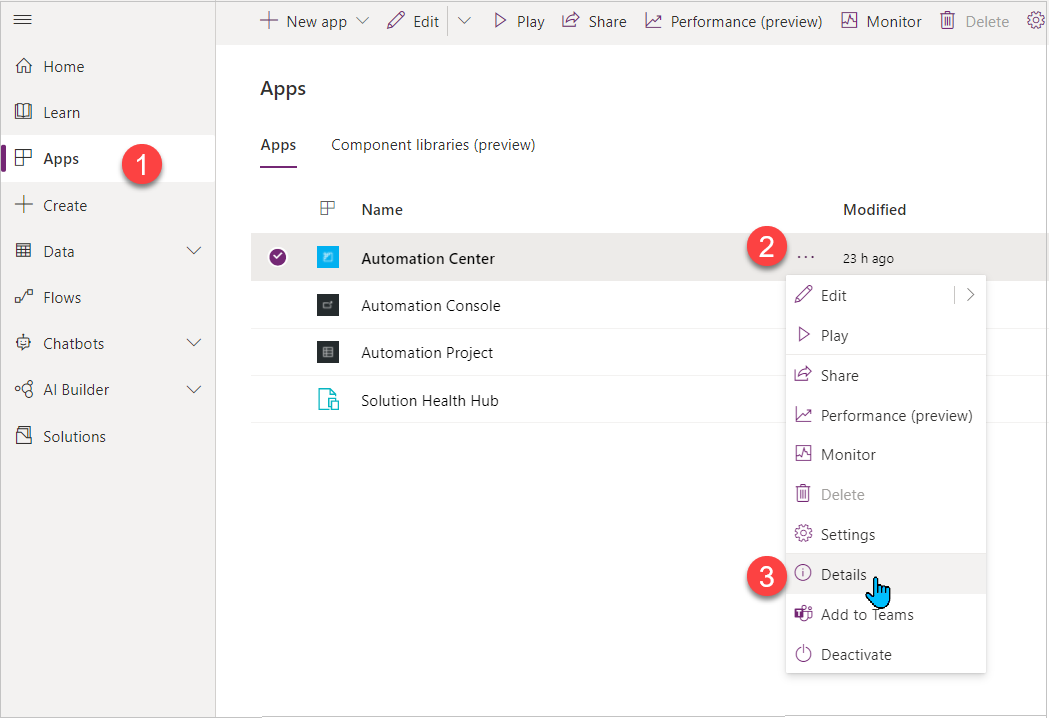Sort the list by Modified column header

click(874, 210)
